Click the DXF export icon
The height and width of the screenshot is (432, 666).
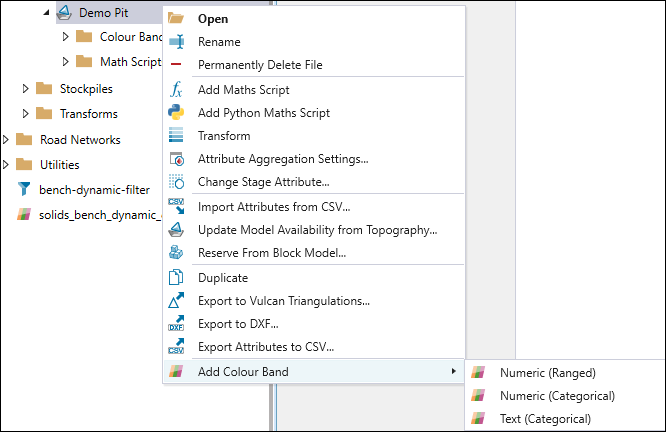pos(176,324)
